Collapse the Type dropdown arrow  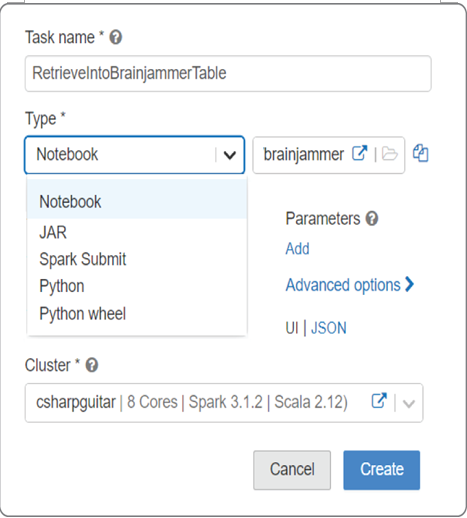coord(230,155)
